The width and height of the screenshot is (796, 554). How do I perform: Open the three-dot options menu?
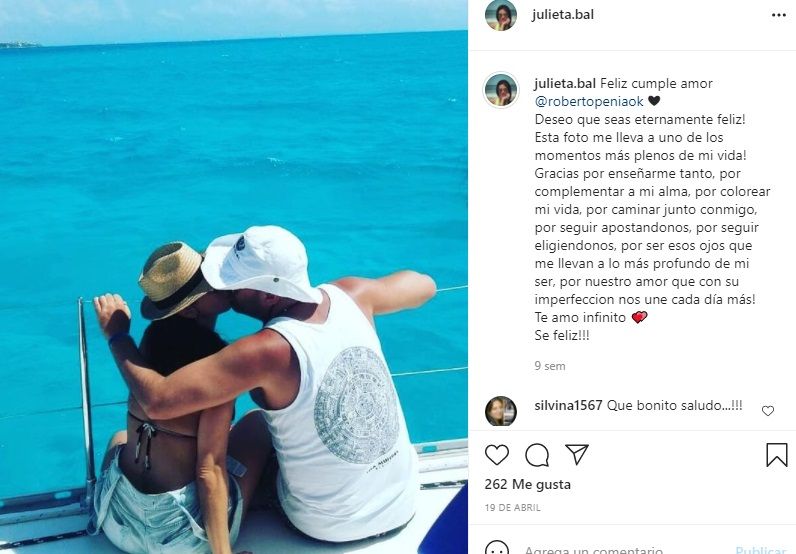(x=779, y=15)
